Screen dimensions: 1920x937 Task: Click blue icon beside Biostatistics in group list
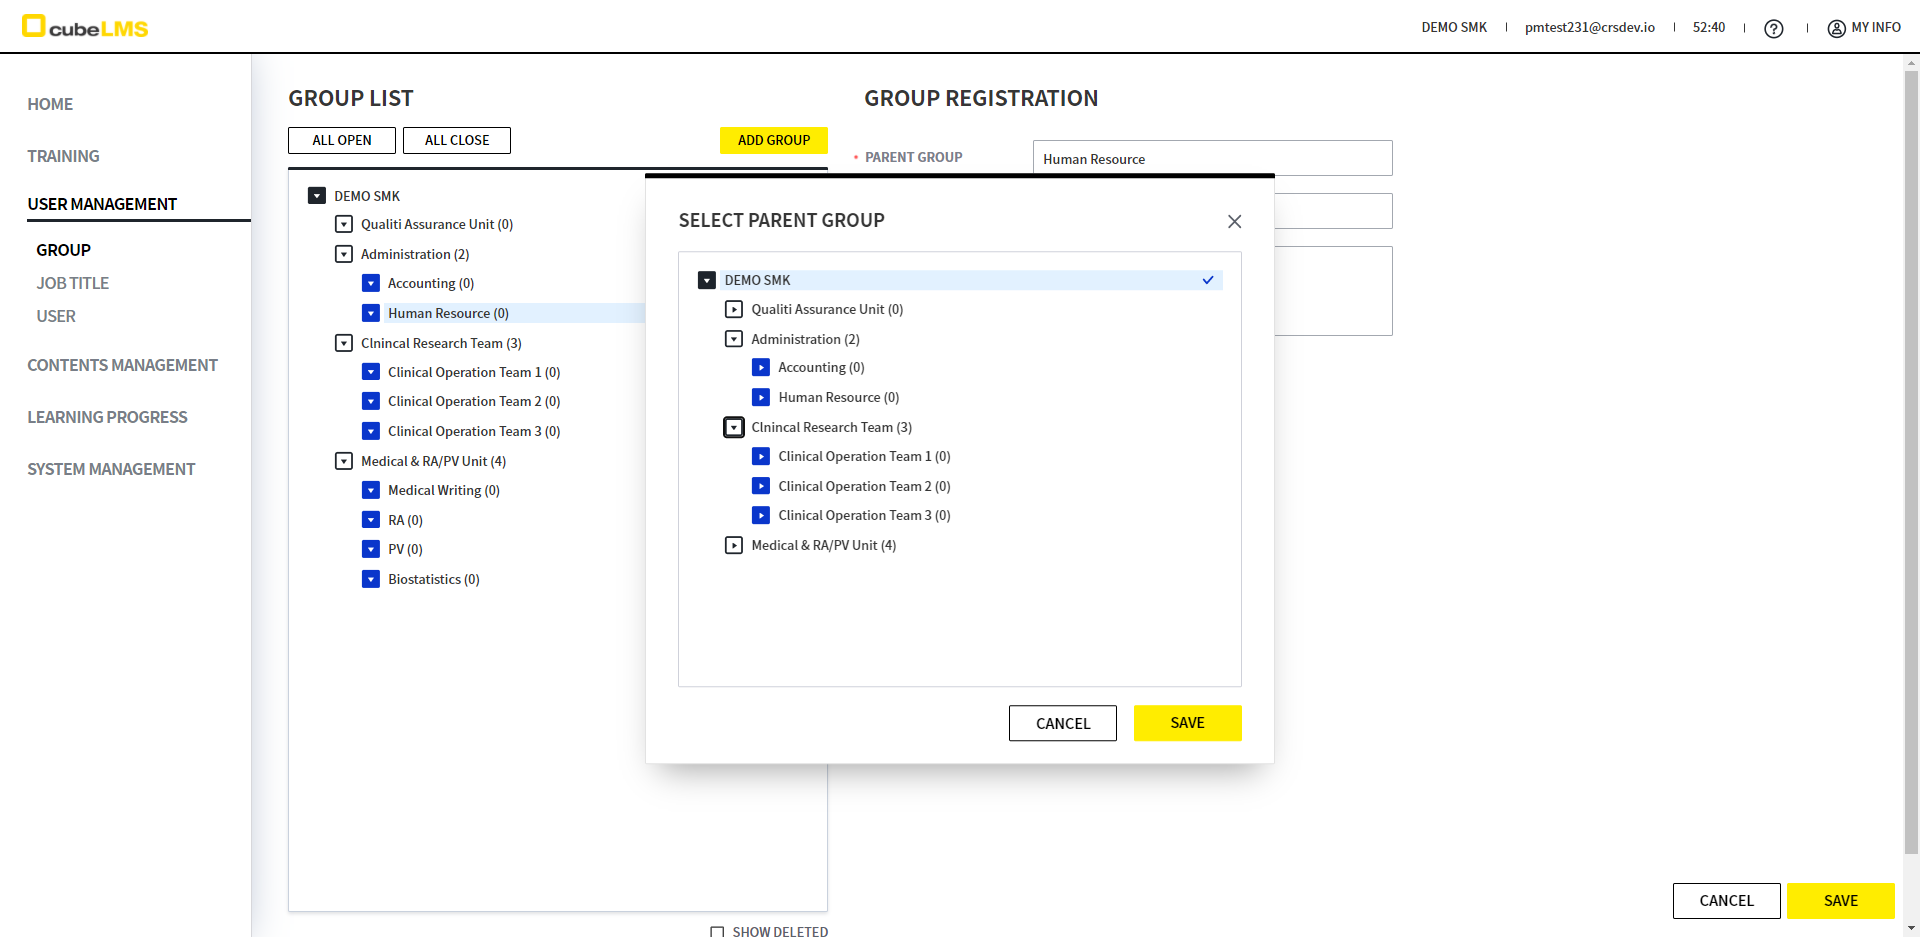click(x=371, y=579)
